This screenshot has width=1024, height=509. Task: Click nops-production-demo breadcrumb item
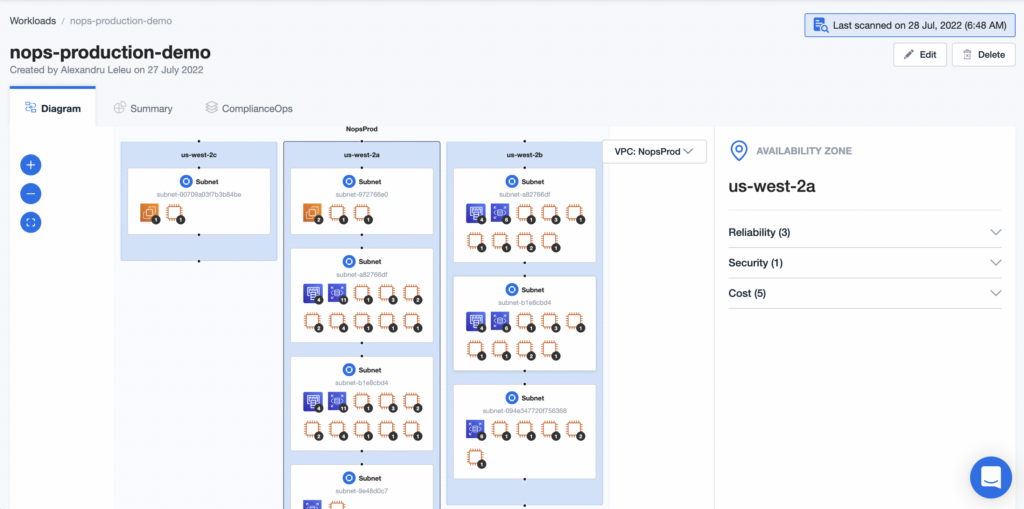[121, 21]
